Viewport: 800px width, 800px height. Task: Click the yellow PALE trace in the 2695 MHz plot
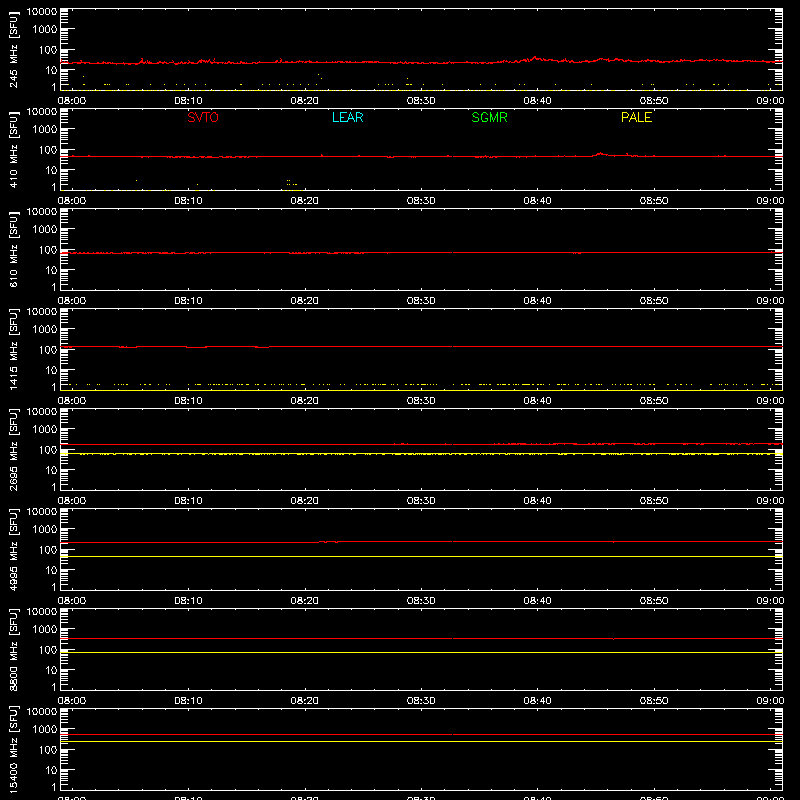[421, 454]
